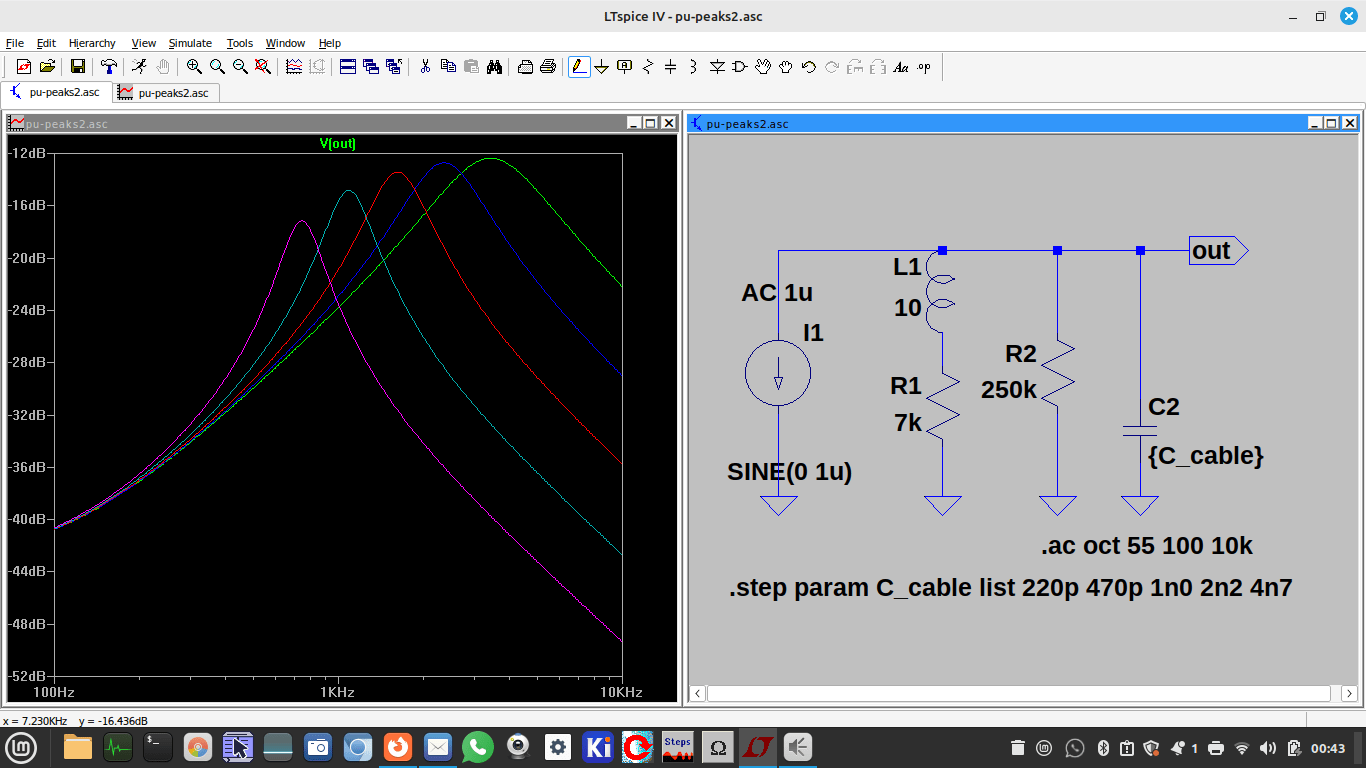This screenshot has width=1366, height=768.
Task: Click the Zoom to Fit crossed magnifier icon
Action: coord(263,67)
